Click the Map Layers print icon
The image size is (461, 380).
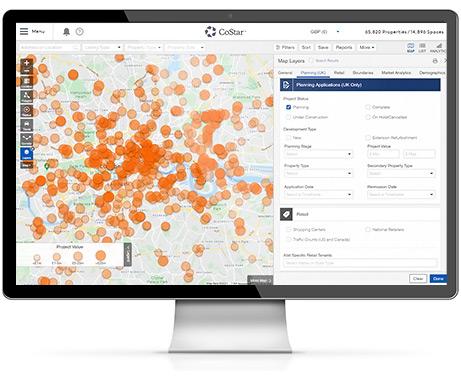pos(435,61)
